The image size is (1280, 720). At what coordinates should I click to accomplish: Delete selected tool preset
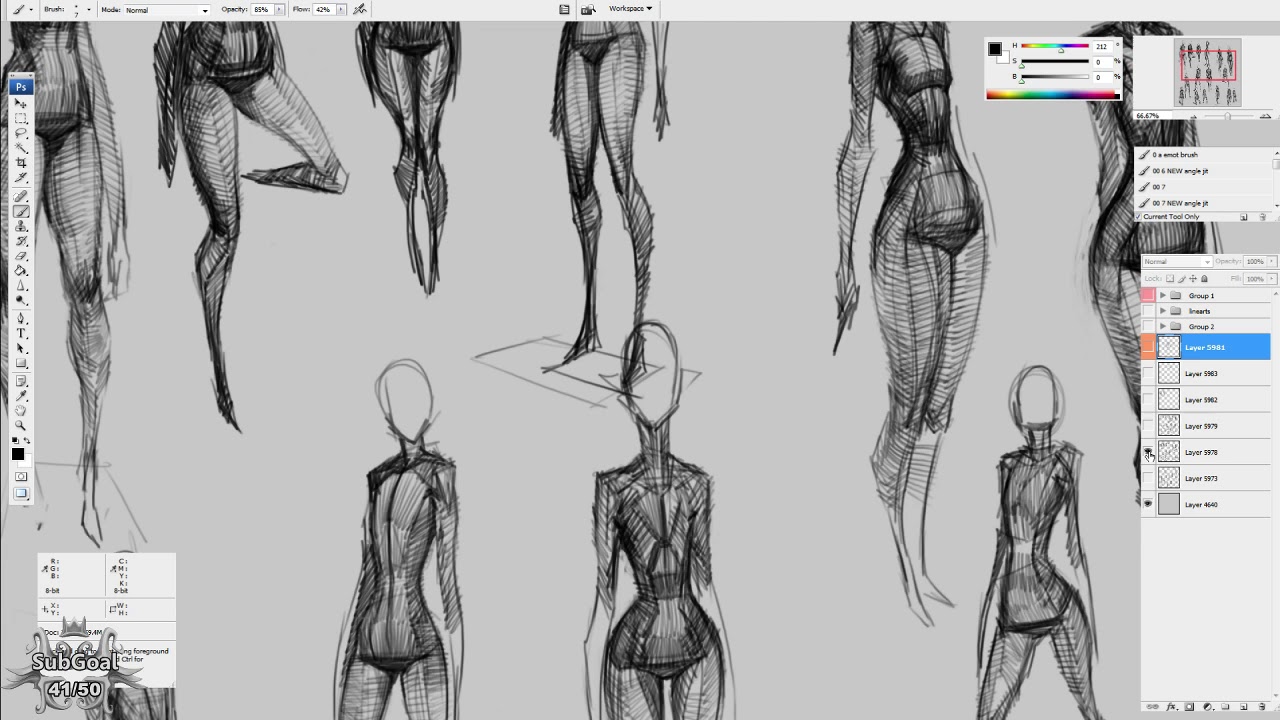(1262, 217)
